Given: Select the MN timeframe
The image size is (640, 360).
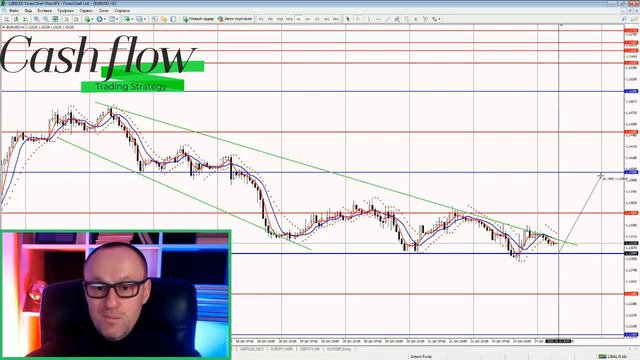Looking at the screenshot, I should 336,19.
